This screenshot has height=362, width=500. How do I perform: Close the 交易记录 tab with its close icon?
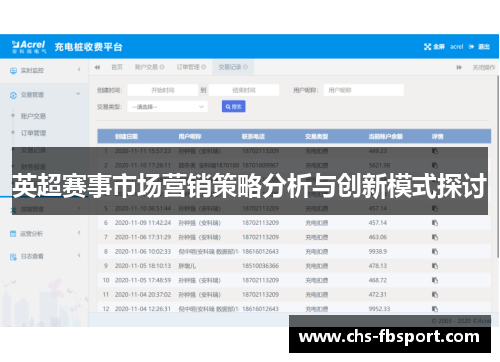245,67
